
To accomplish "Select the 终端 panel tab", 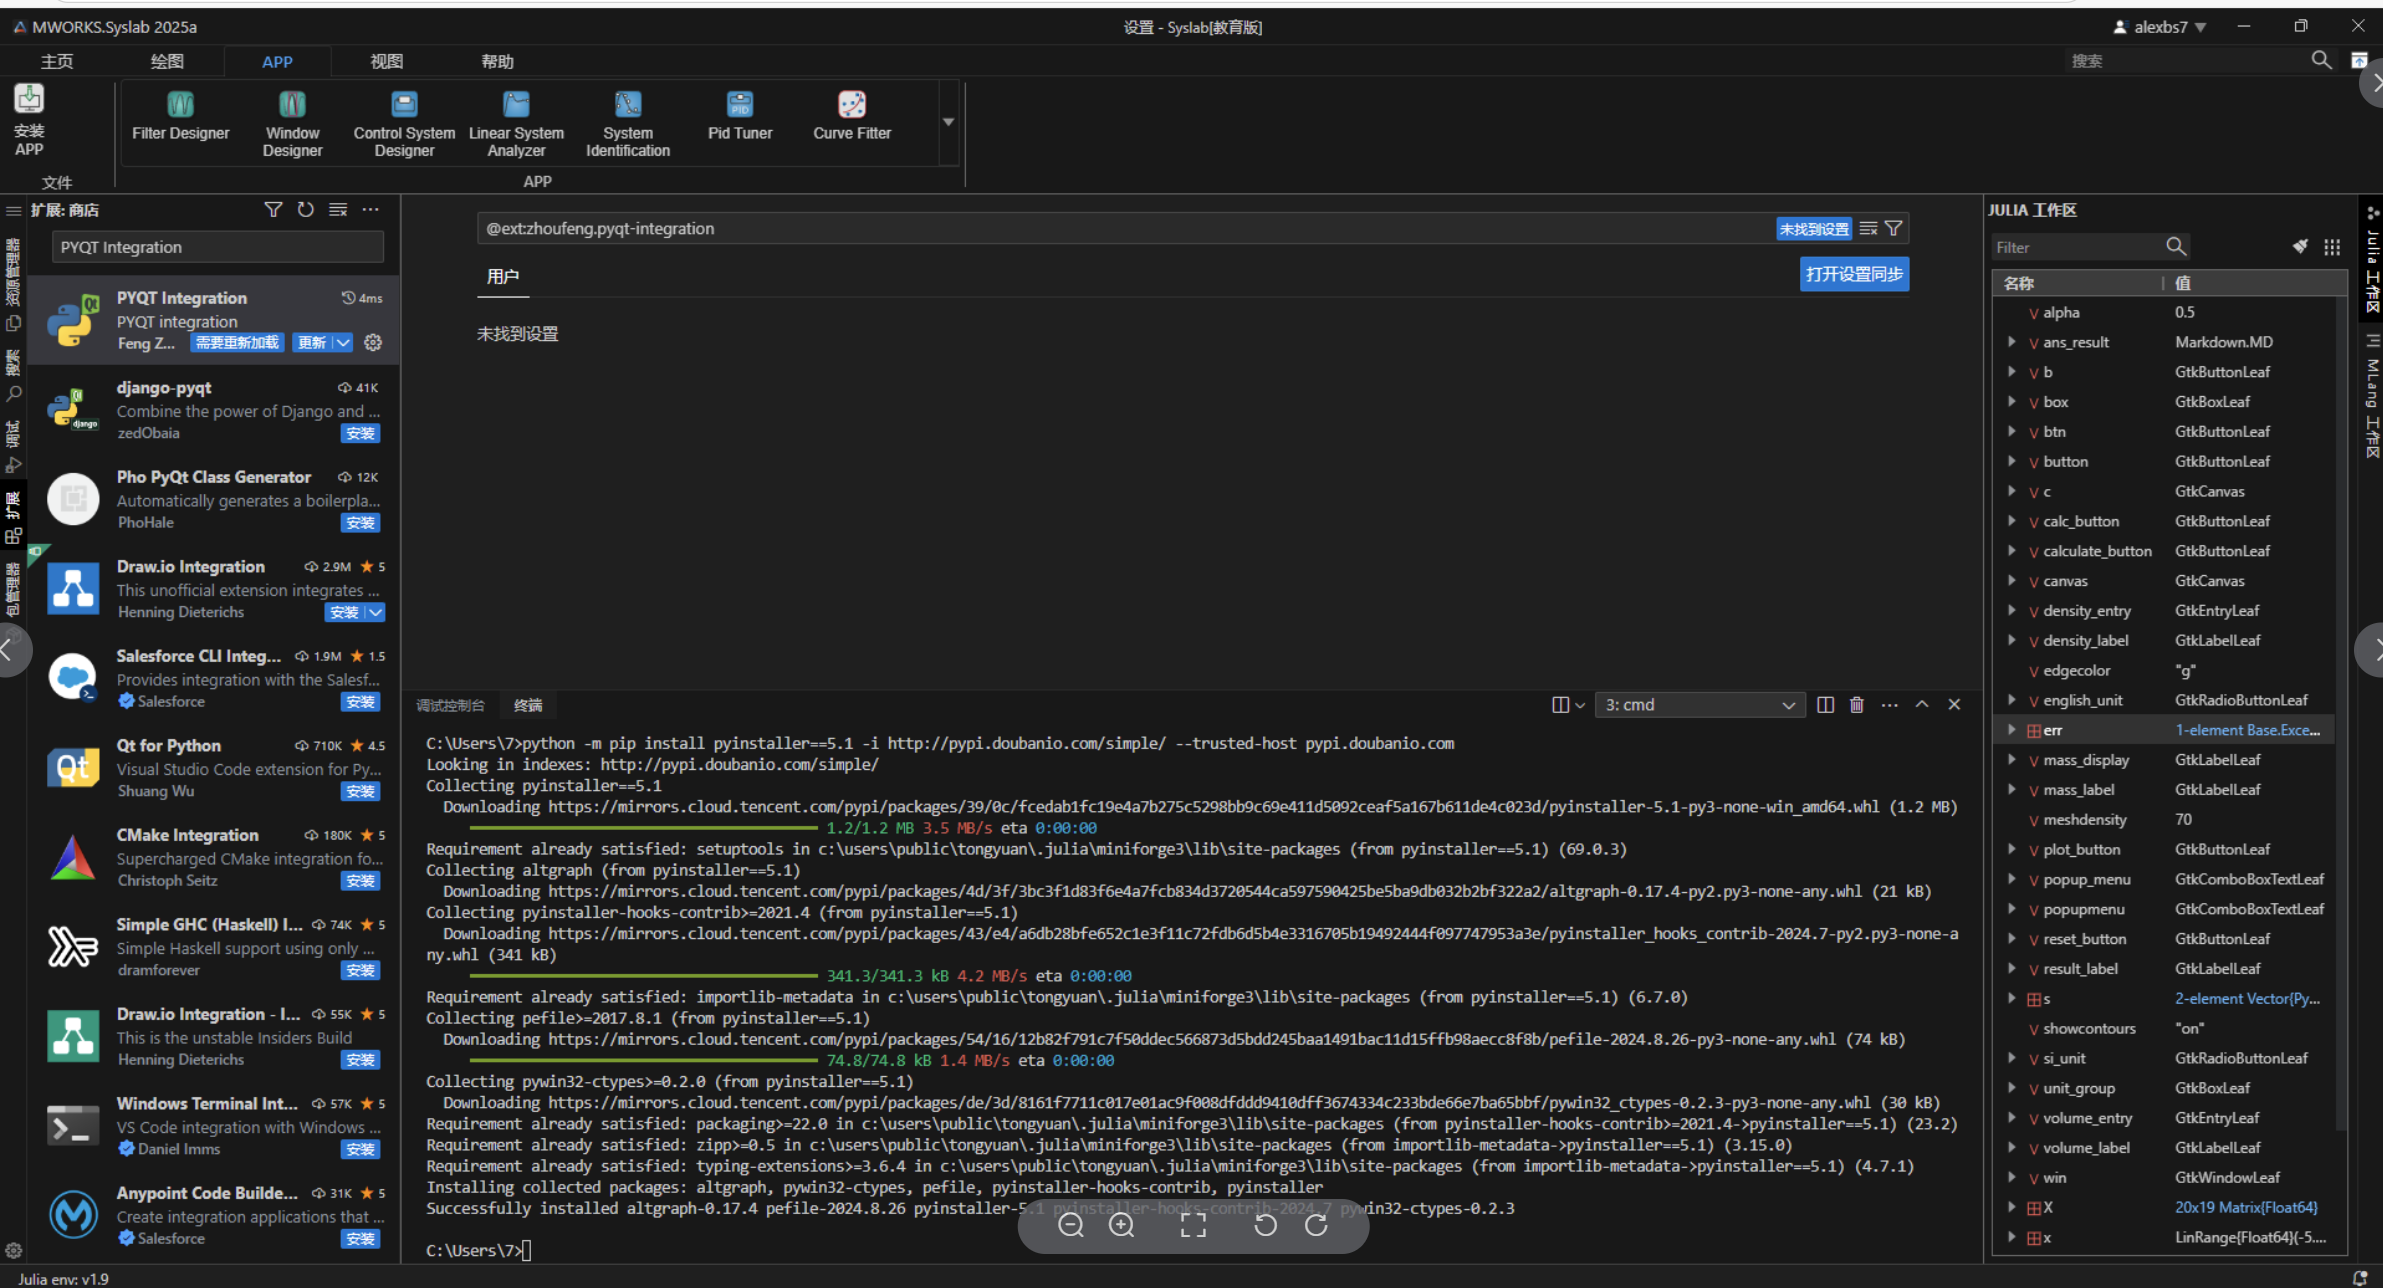I will click(528, 706).
